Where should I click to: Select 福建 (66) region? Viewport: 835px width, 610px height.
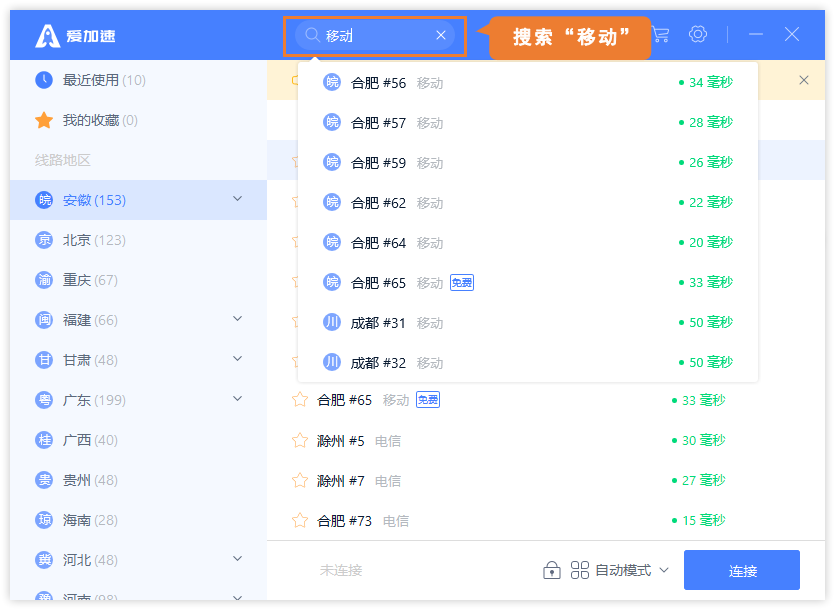(138, 320)
